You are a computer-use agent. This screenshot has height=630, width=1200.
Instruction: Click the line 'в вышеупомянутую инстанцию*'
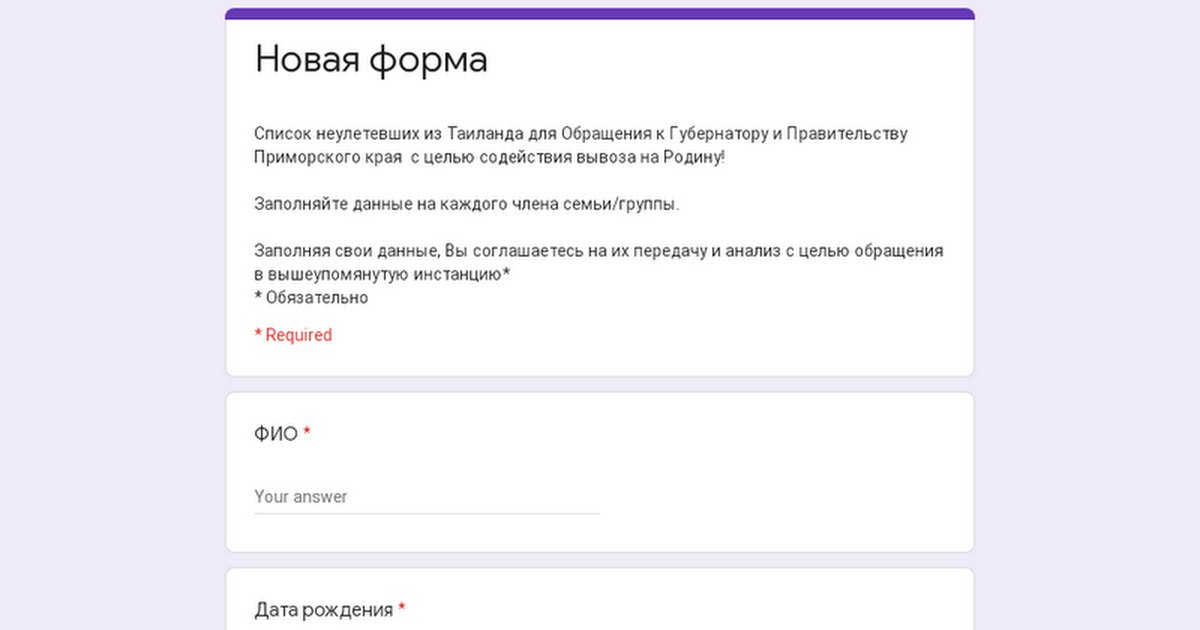(x=383, y=274)
